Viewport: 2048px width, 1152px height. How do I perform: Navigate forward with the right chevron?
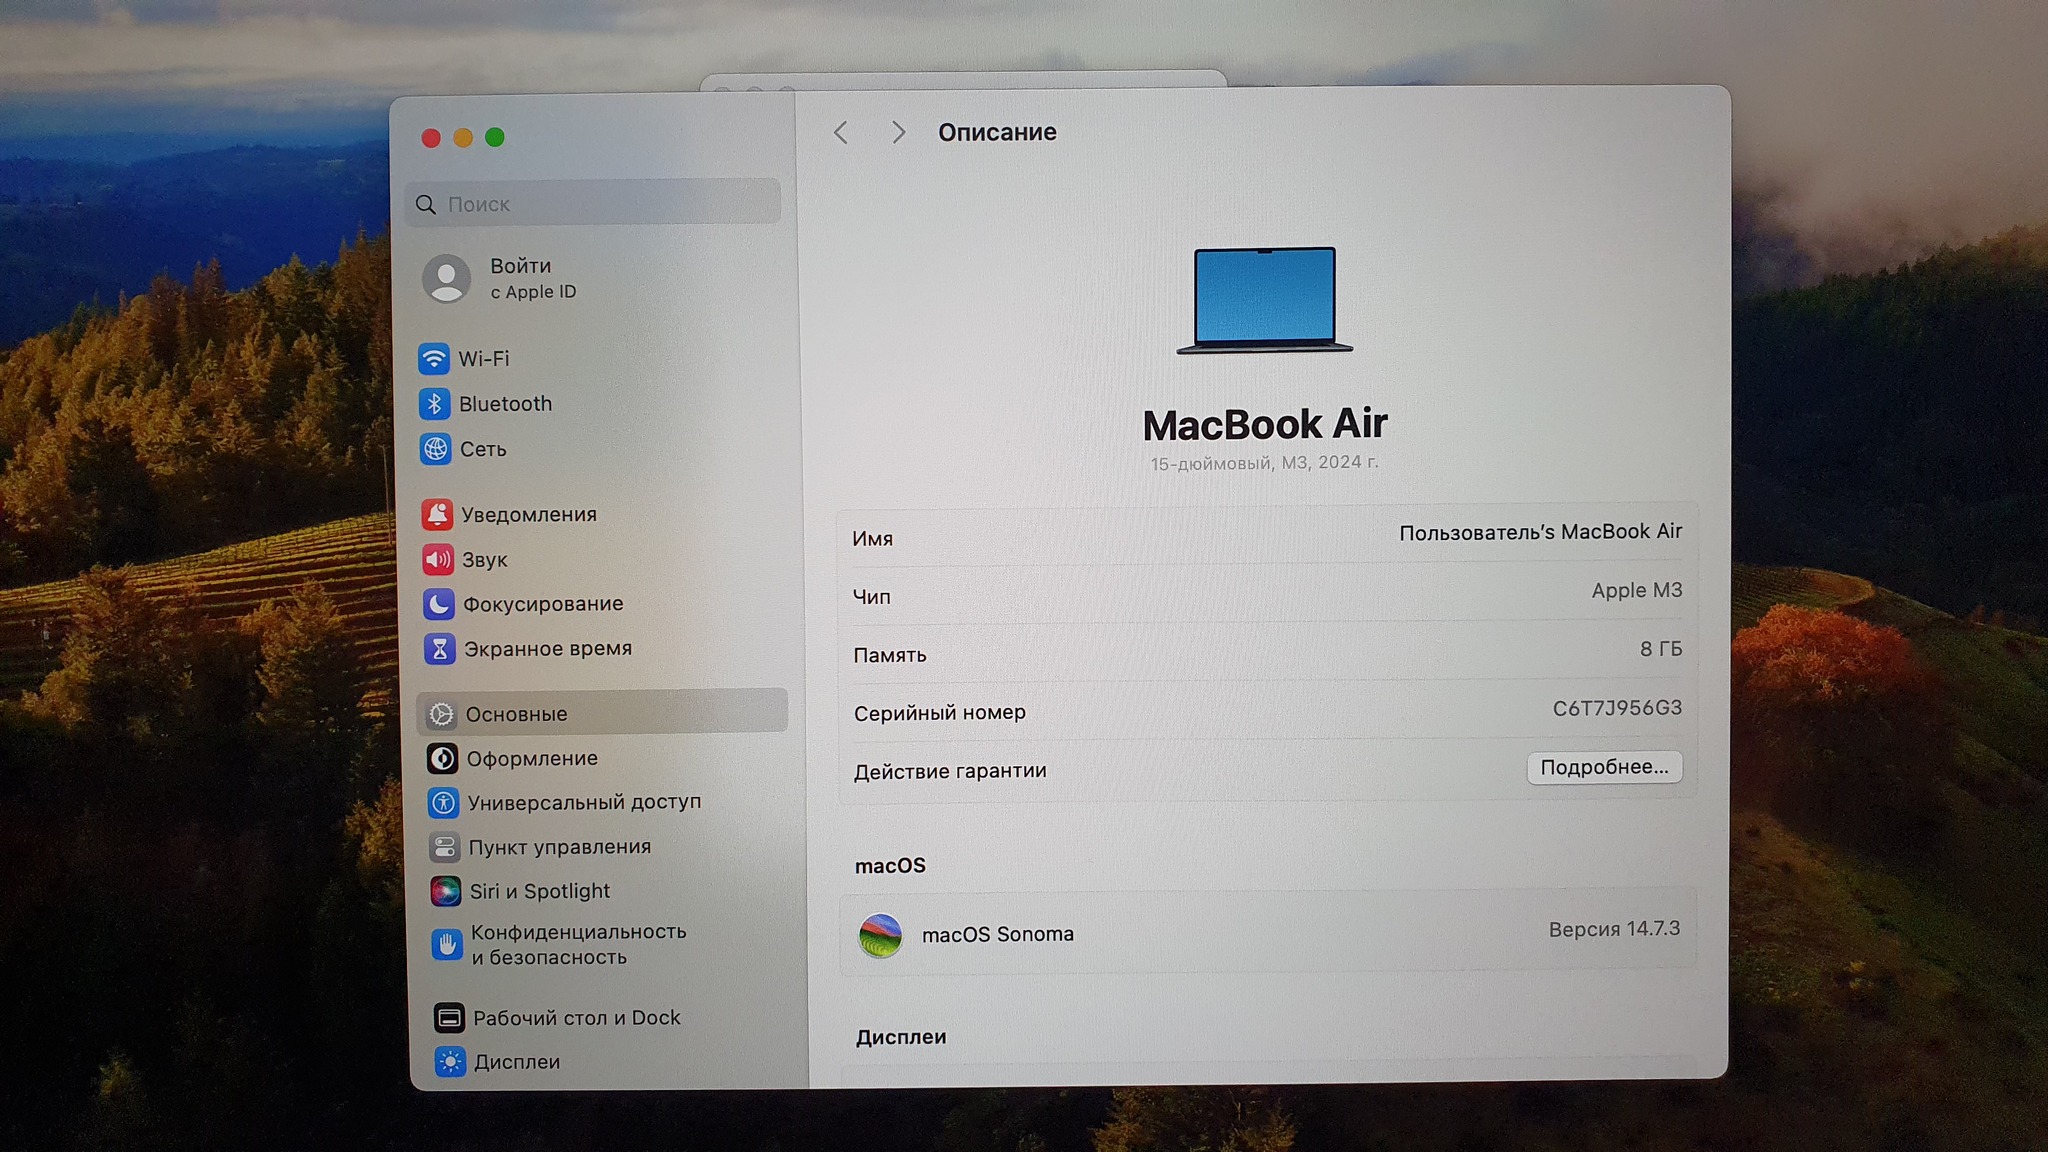898,133
